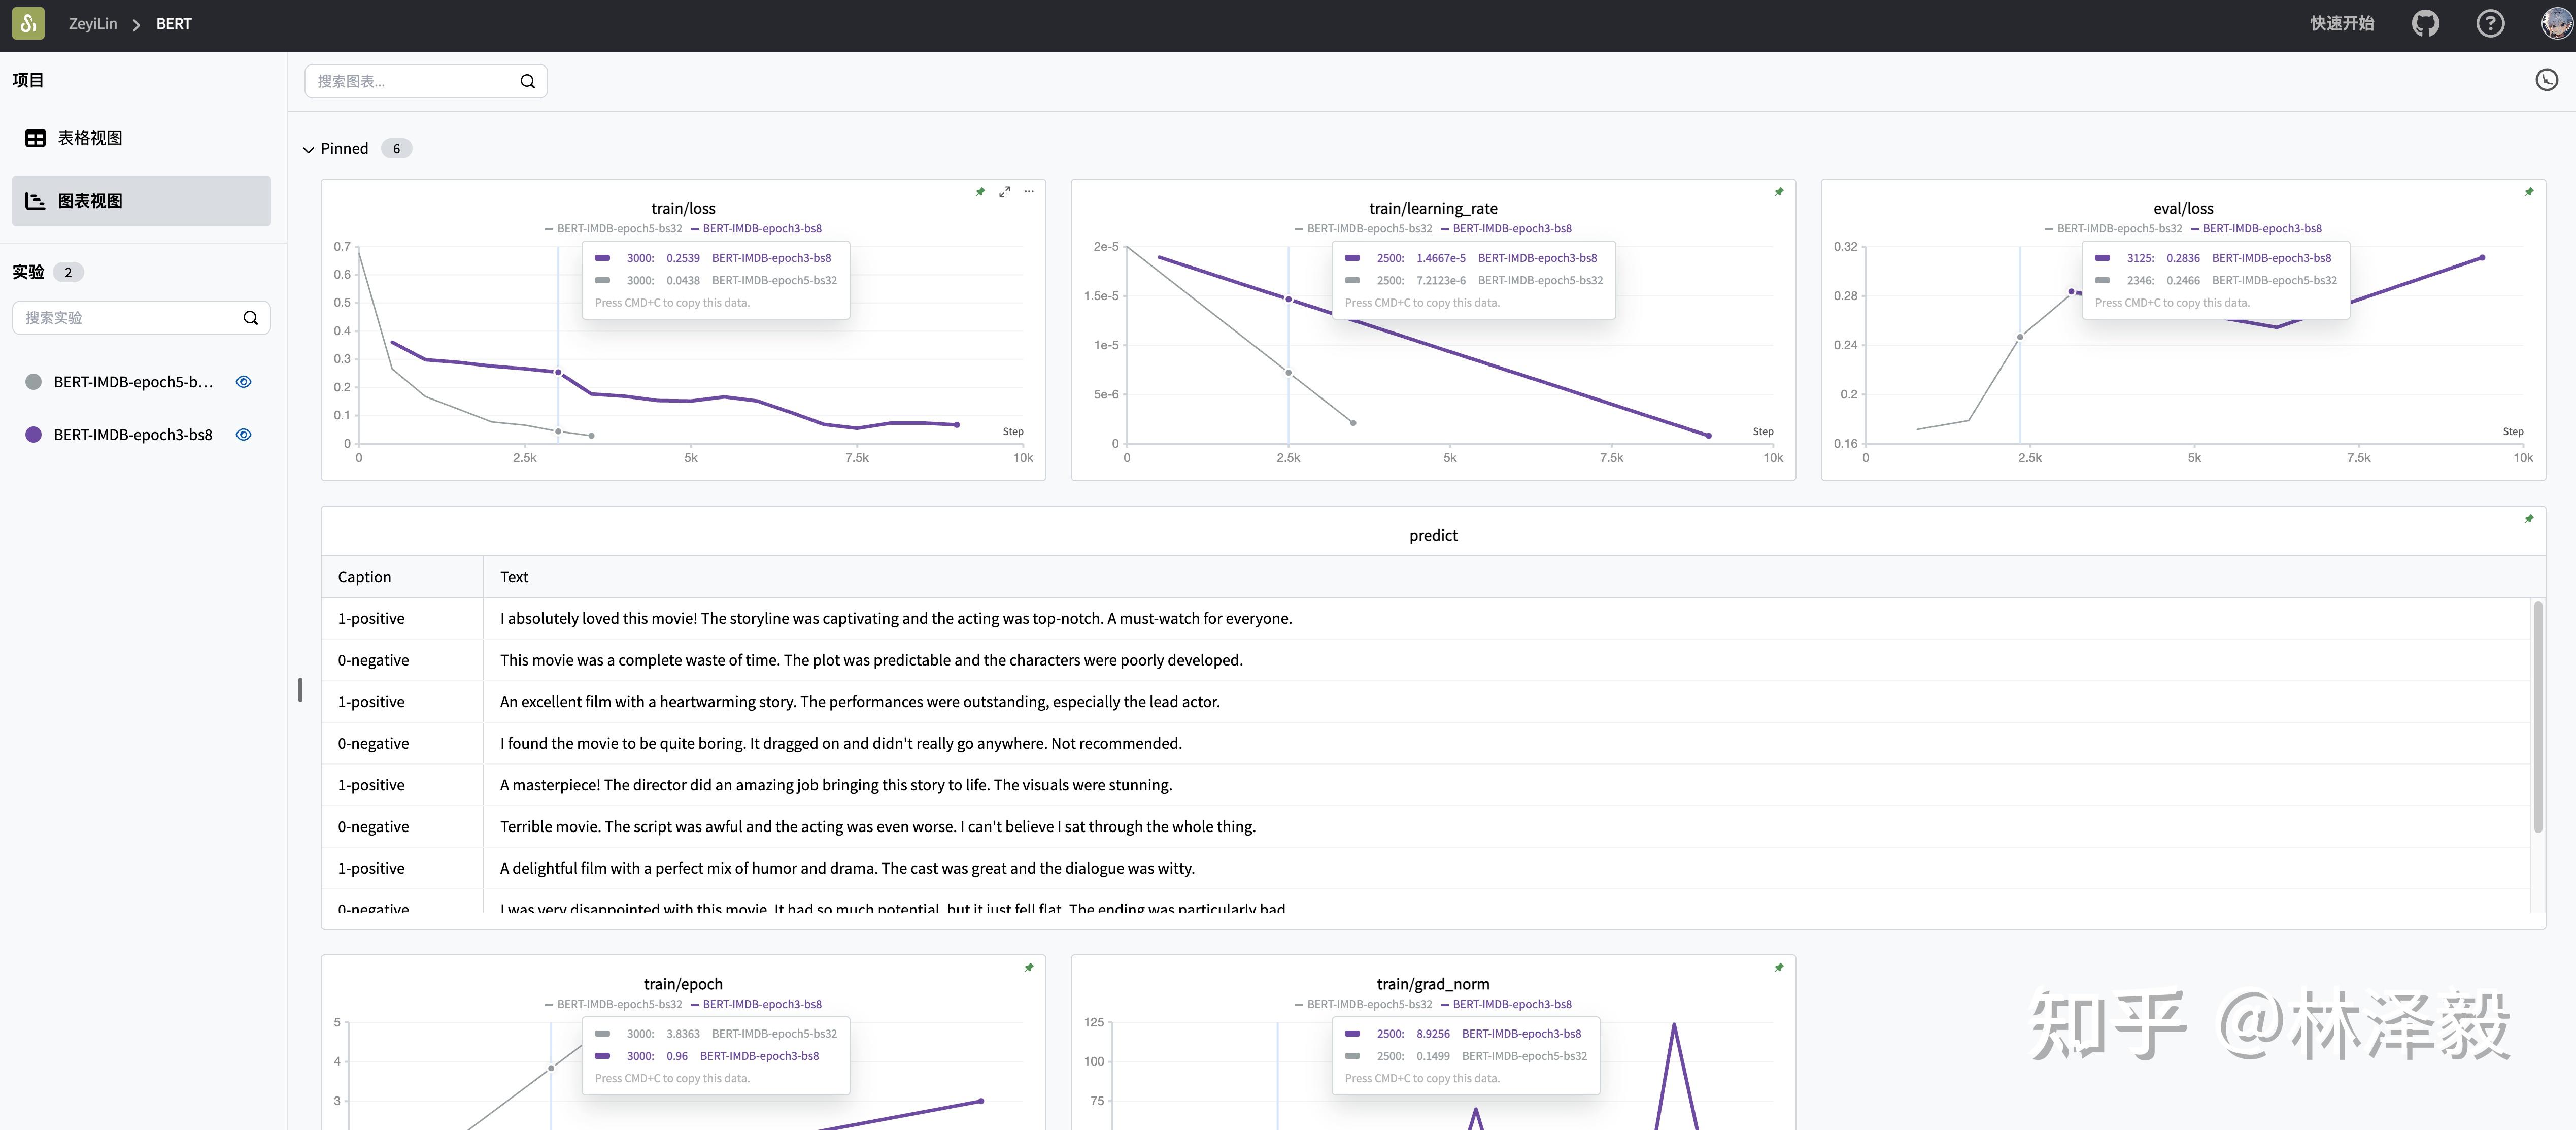This screenshot has height=1130, width=2576.
Task: Collapse the Pinned section chevron
Action: pos(308,150)
